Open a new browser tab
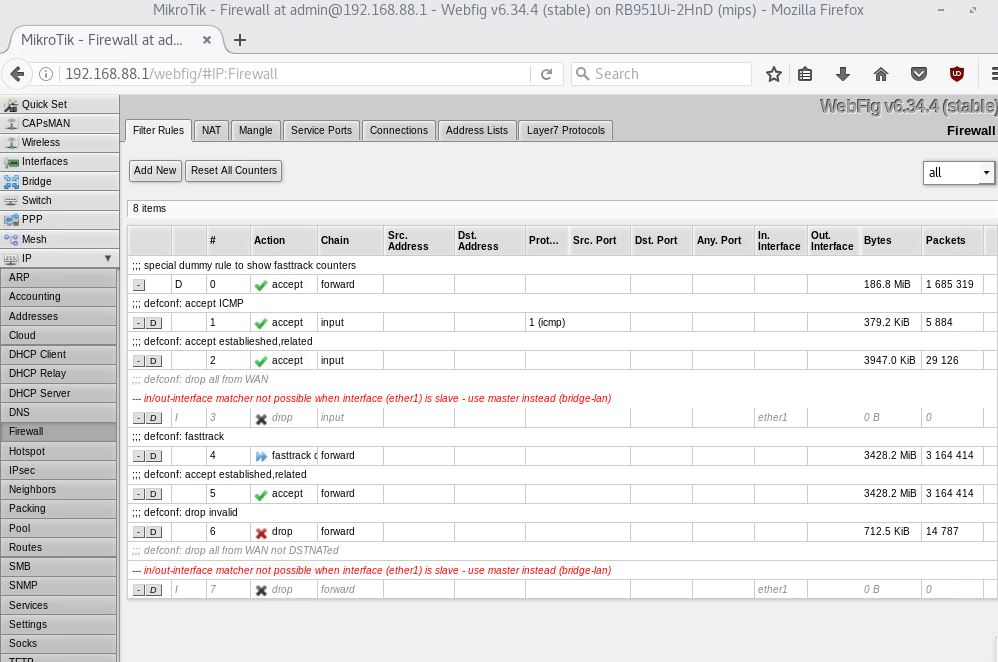Image resolution: width=998 pixels, height=662 pixels. (x=240, y=40)
